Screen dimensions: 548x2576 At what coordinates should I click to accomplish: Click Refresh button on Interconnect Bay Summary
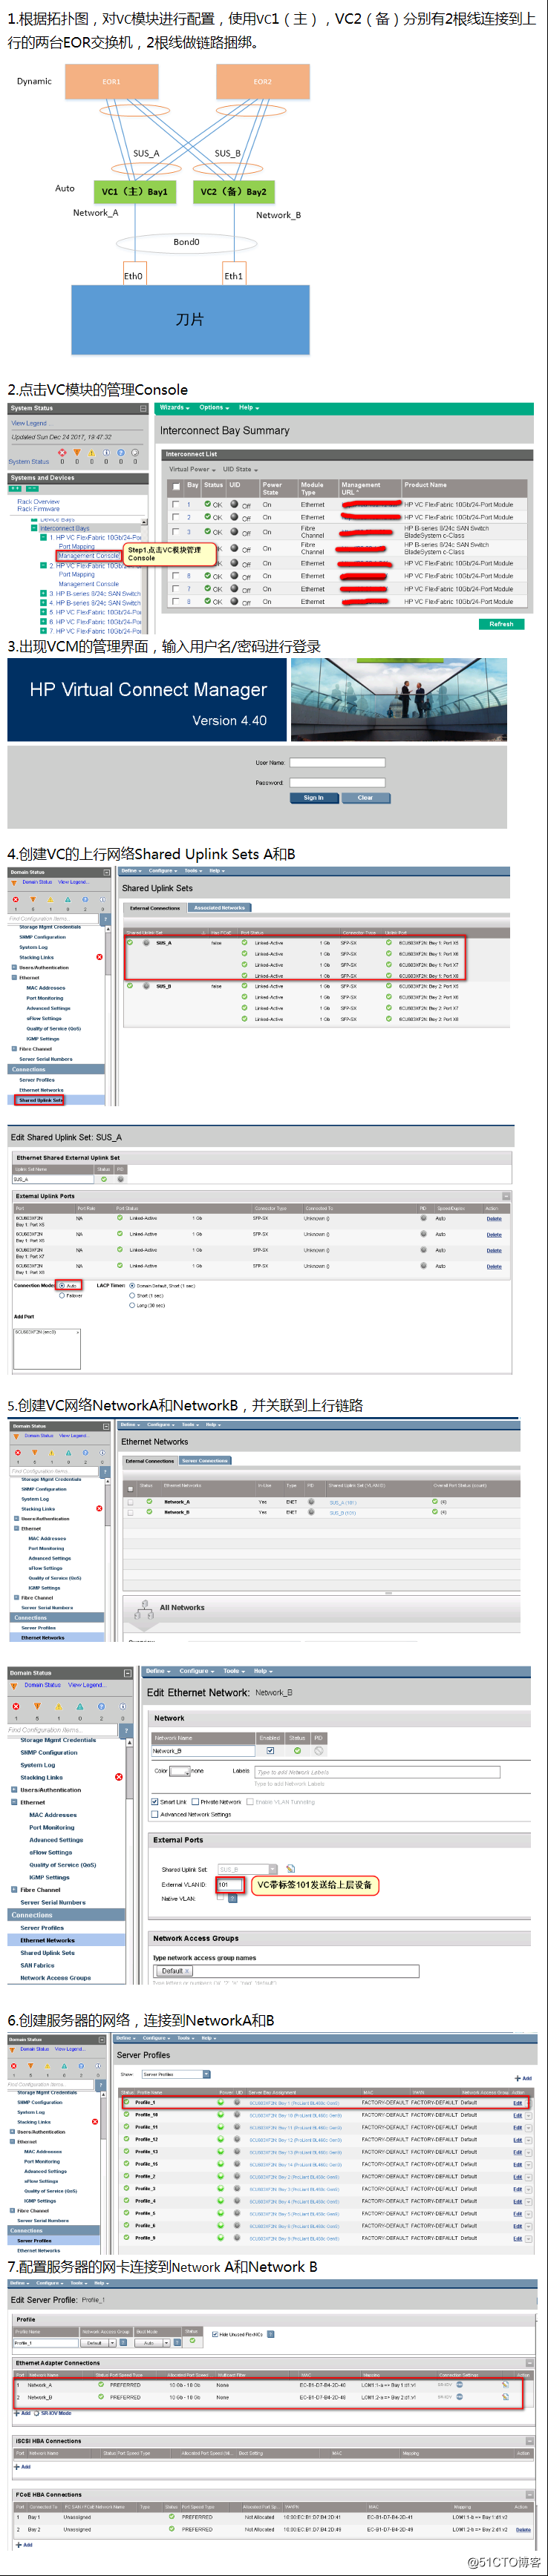point(502,624)
